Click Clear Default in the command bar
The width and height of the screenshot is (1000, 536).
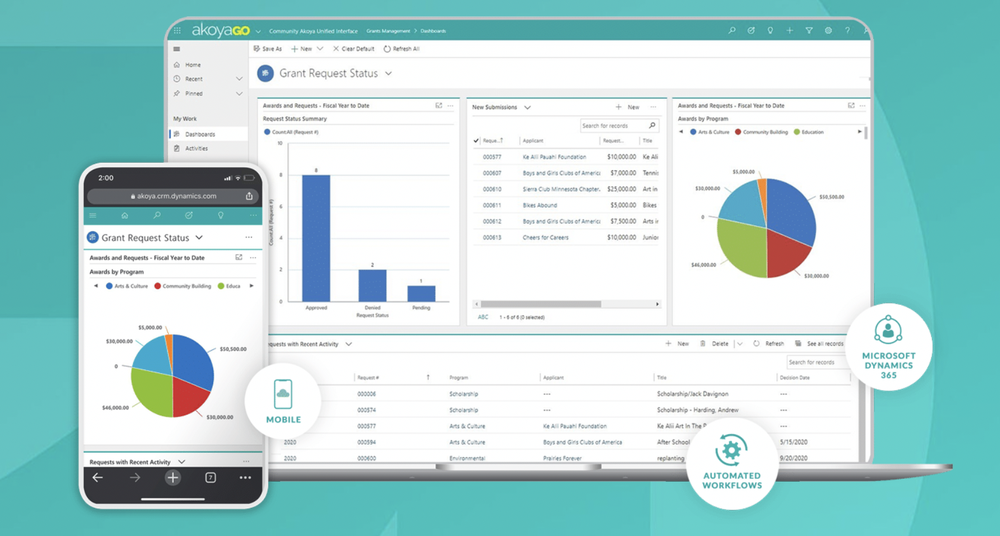tap(353, 48)
